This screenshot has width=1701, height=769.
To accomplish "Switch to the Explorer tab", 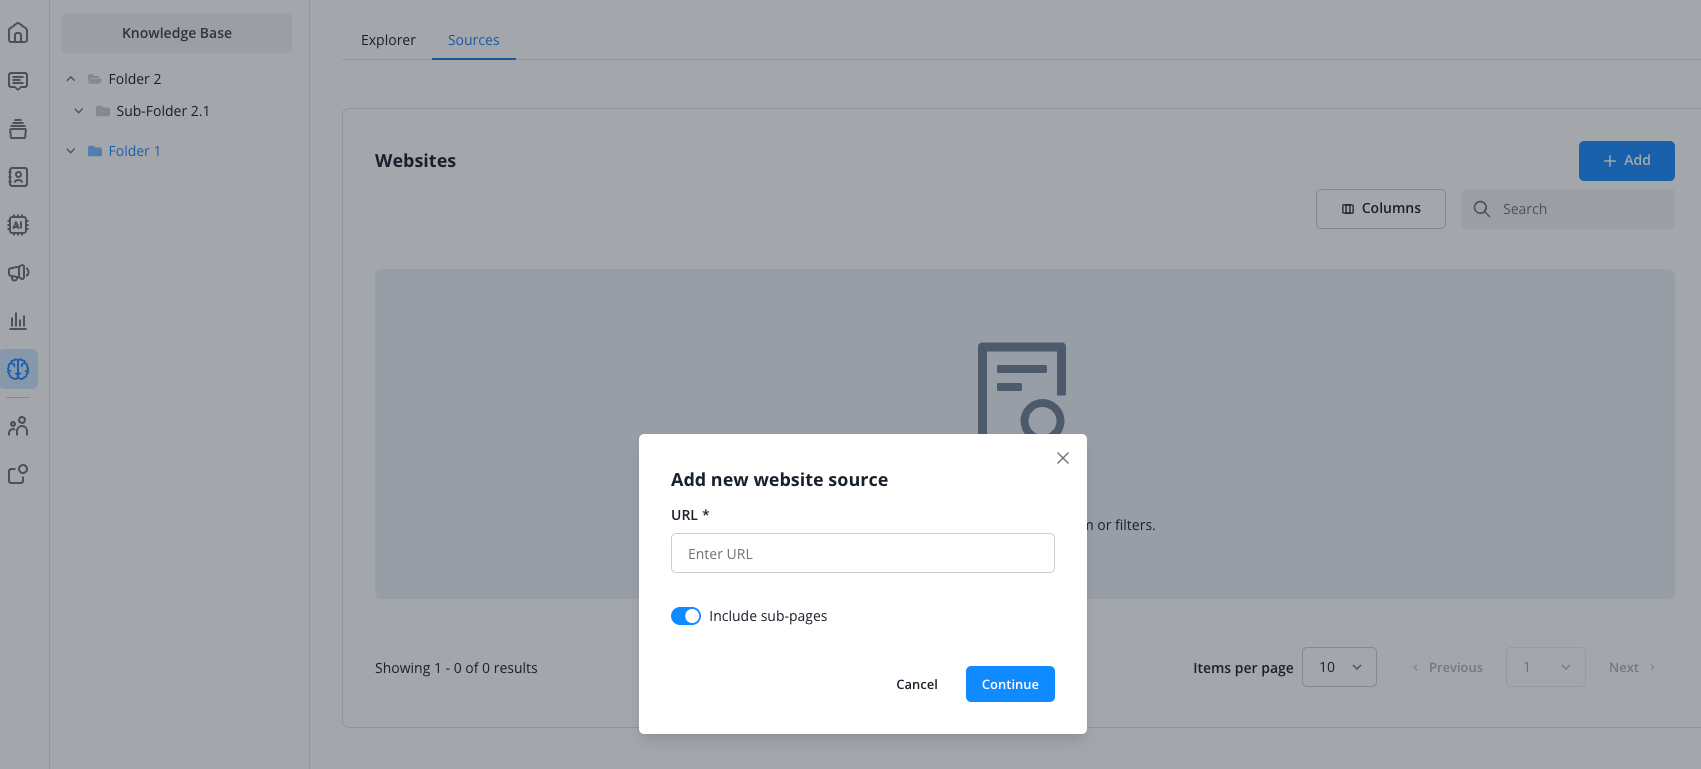I will point(388,40).
